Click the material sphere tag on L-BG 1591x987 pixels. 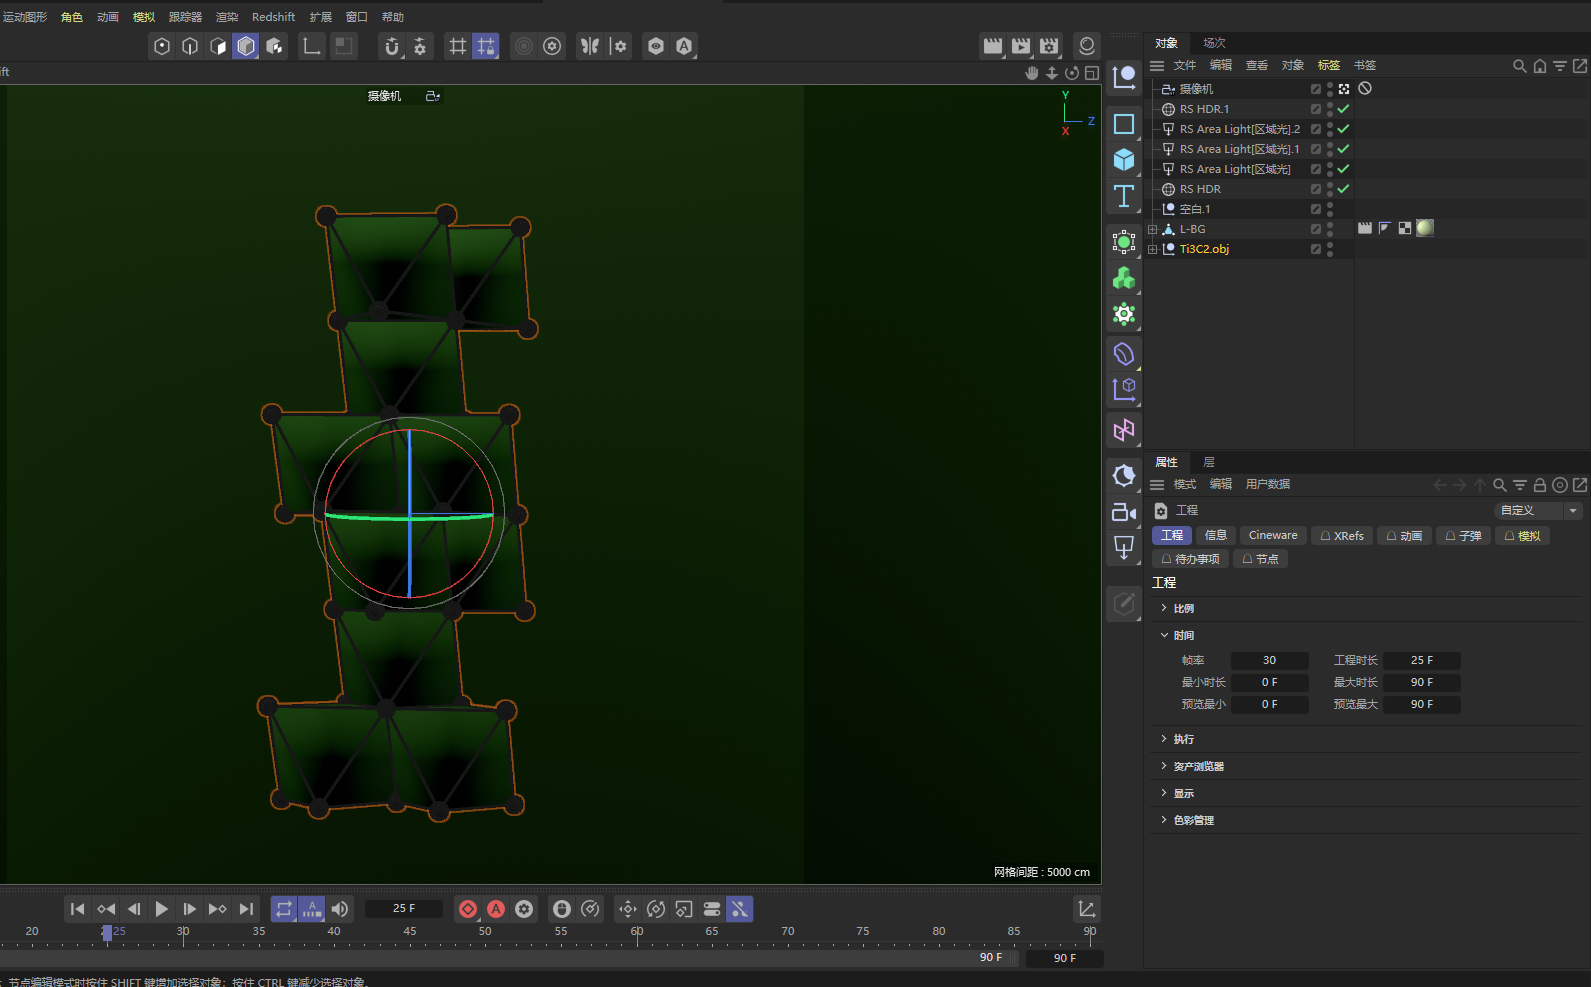(1425, 228)
